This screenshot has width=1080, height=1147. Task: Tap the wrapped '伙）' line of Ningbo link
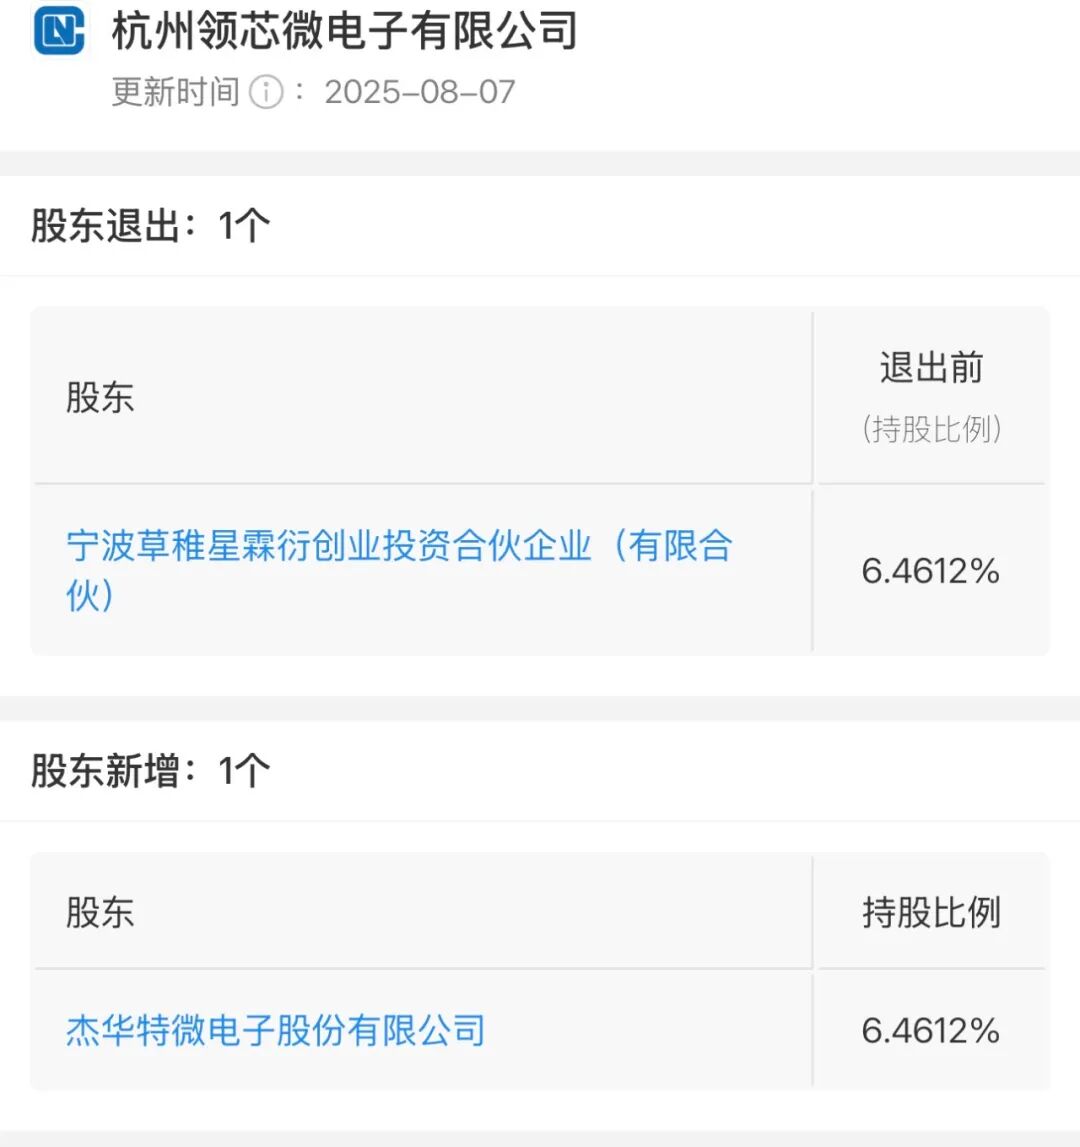coord(91,596)
